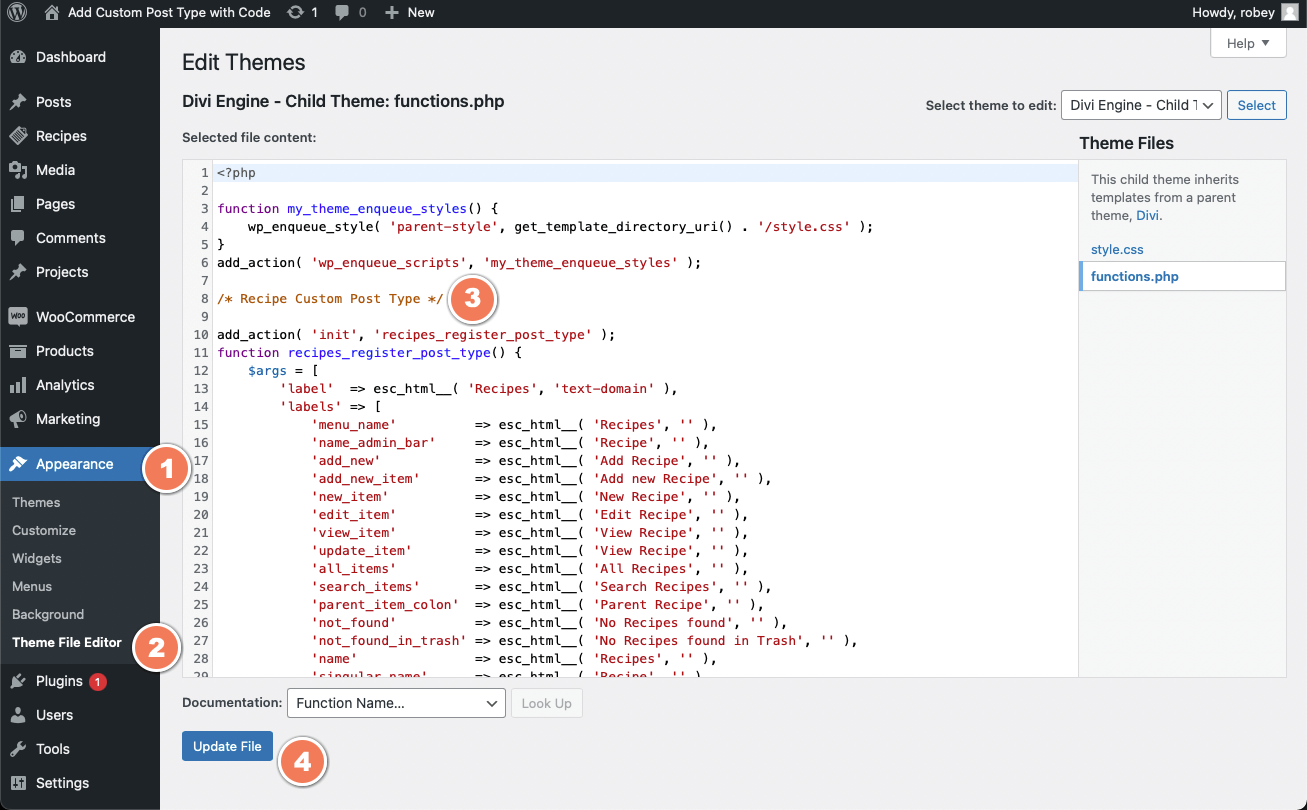This screenshot has height=810, width=1307.
Task: Click the Comments sidebar bubble icon
Action: pos(18,238)
